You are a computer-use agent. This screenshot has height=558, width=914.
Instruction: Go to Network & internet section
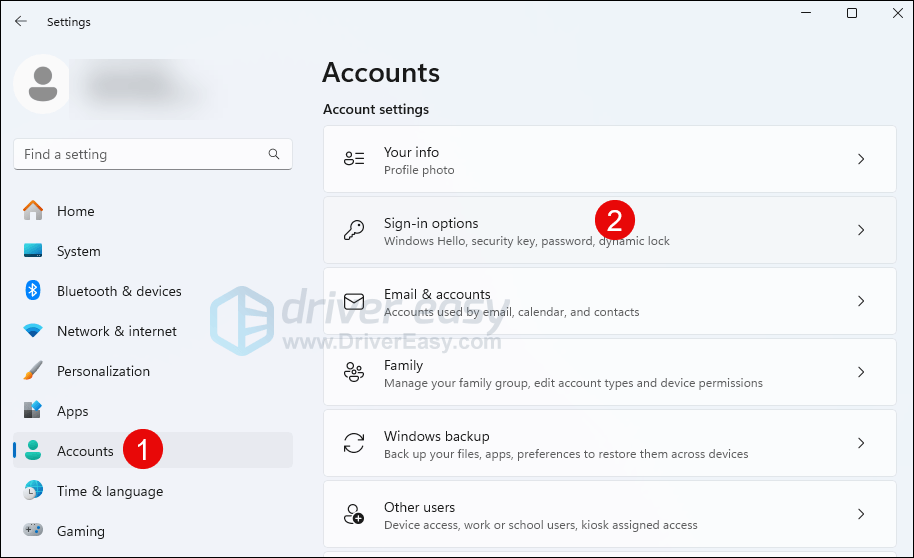click(x=116, y=331)
